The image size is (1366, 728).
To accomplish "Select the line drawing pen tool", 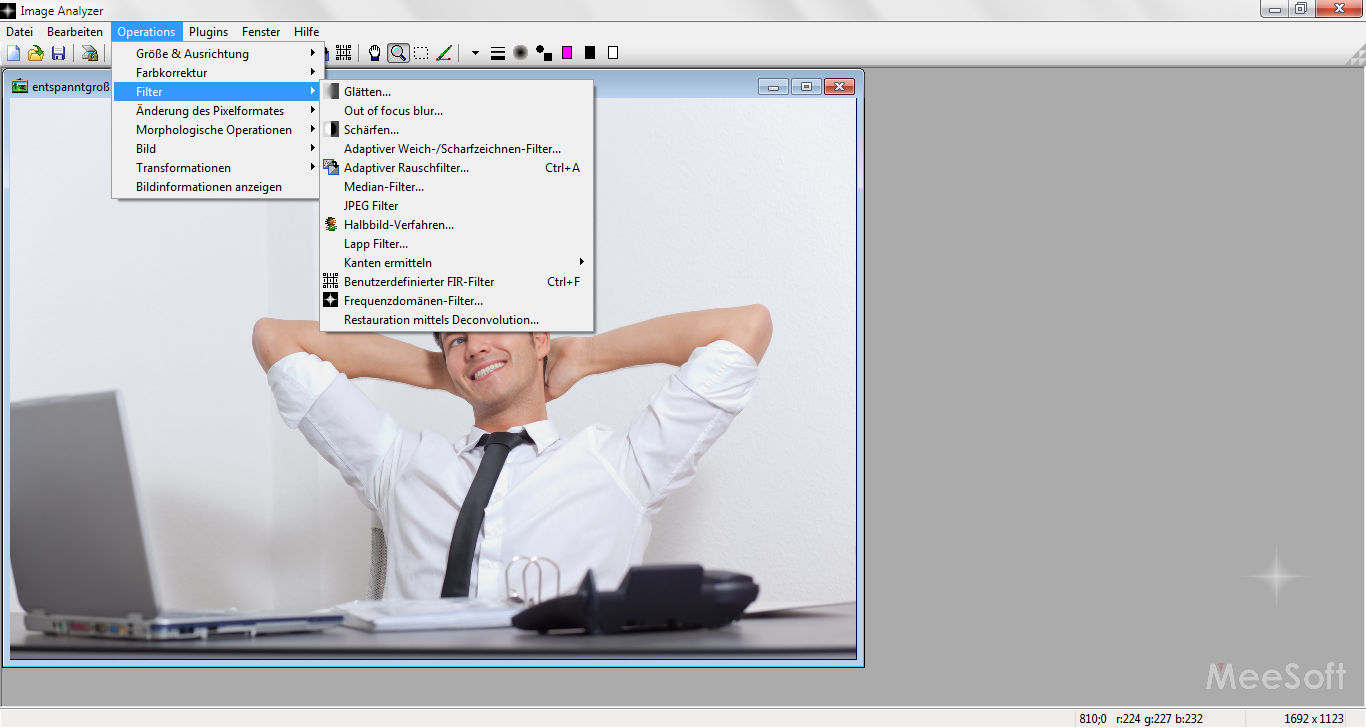I will click(445, 53).
